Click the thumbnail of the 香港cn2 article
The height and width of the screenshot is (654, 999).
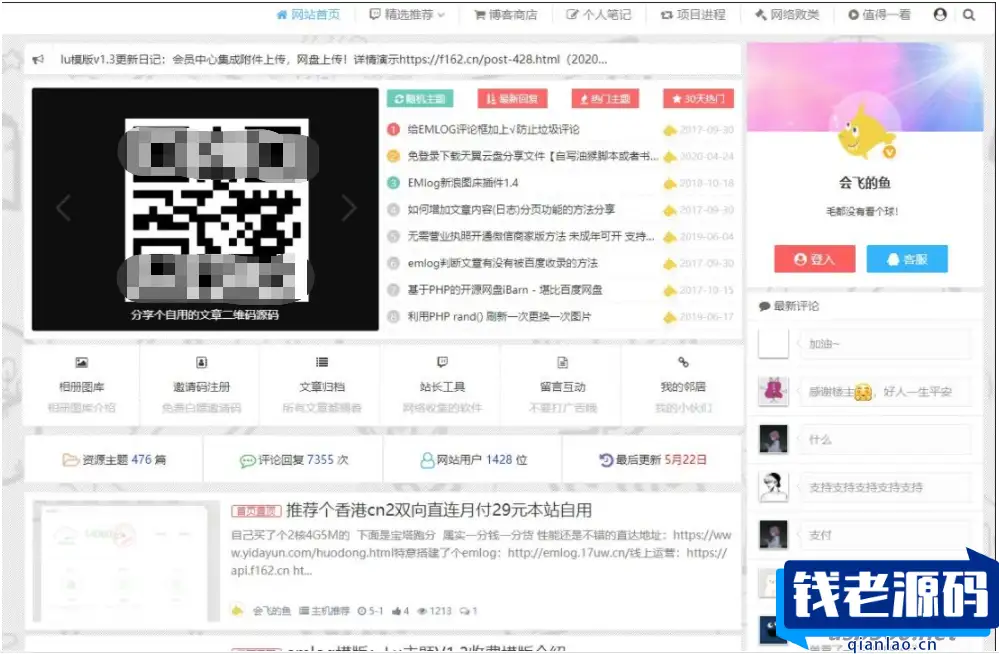(x=126, y=562)
